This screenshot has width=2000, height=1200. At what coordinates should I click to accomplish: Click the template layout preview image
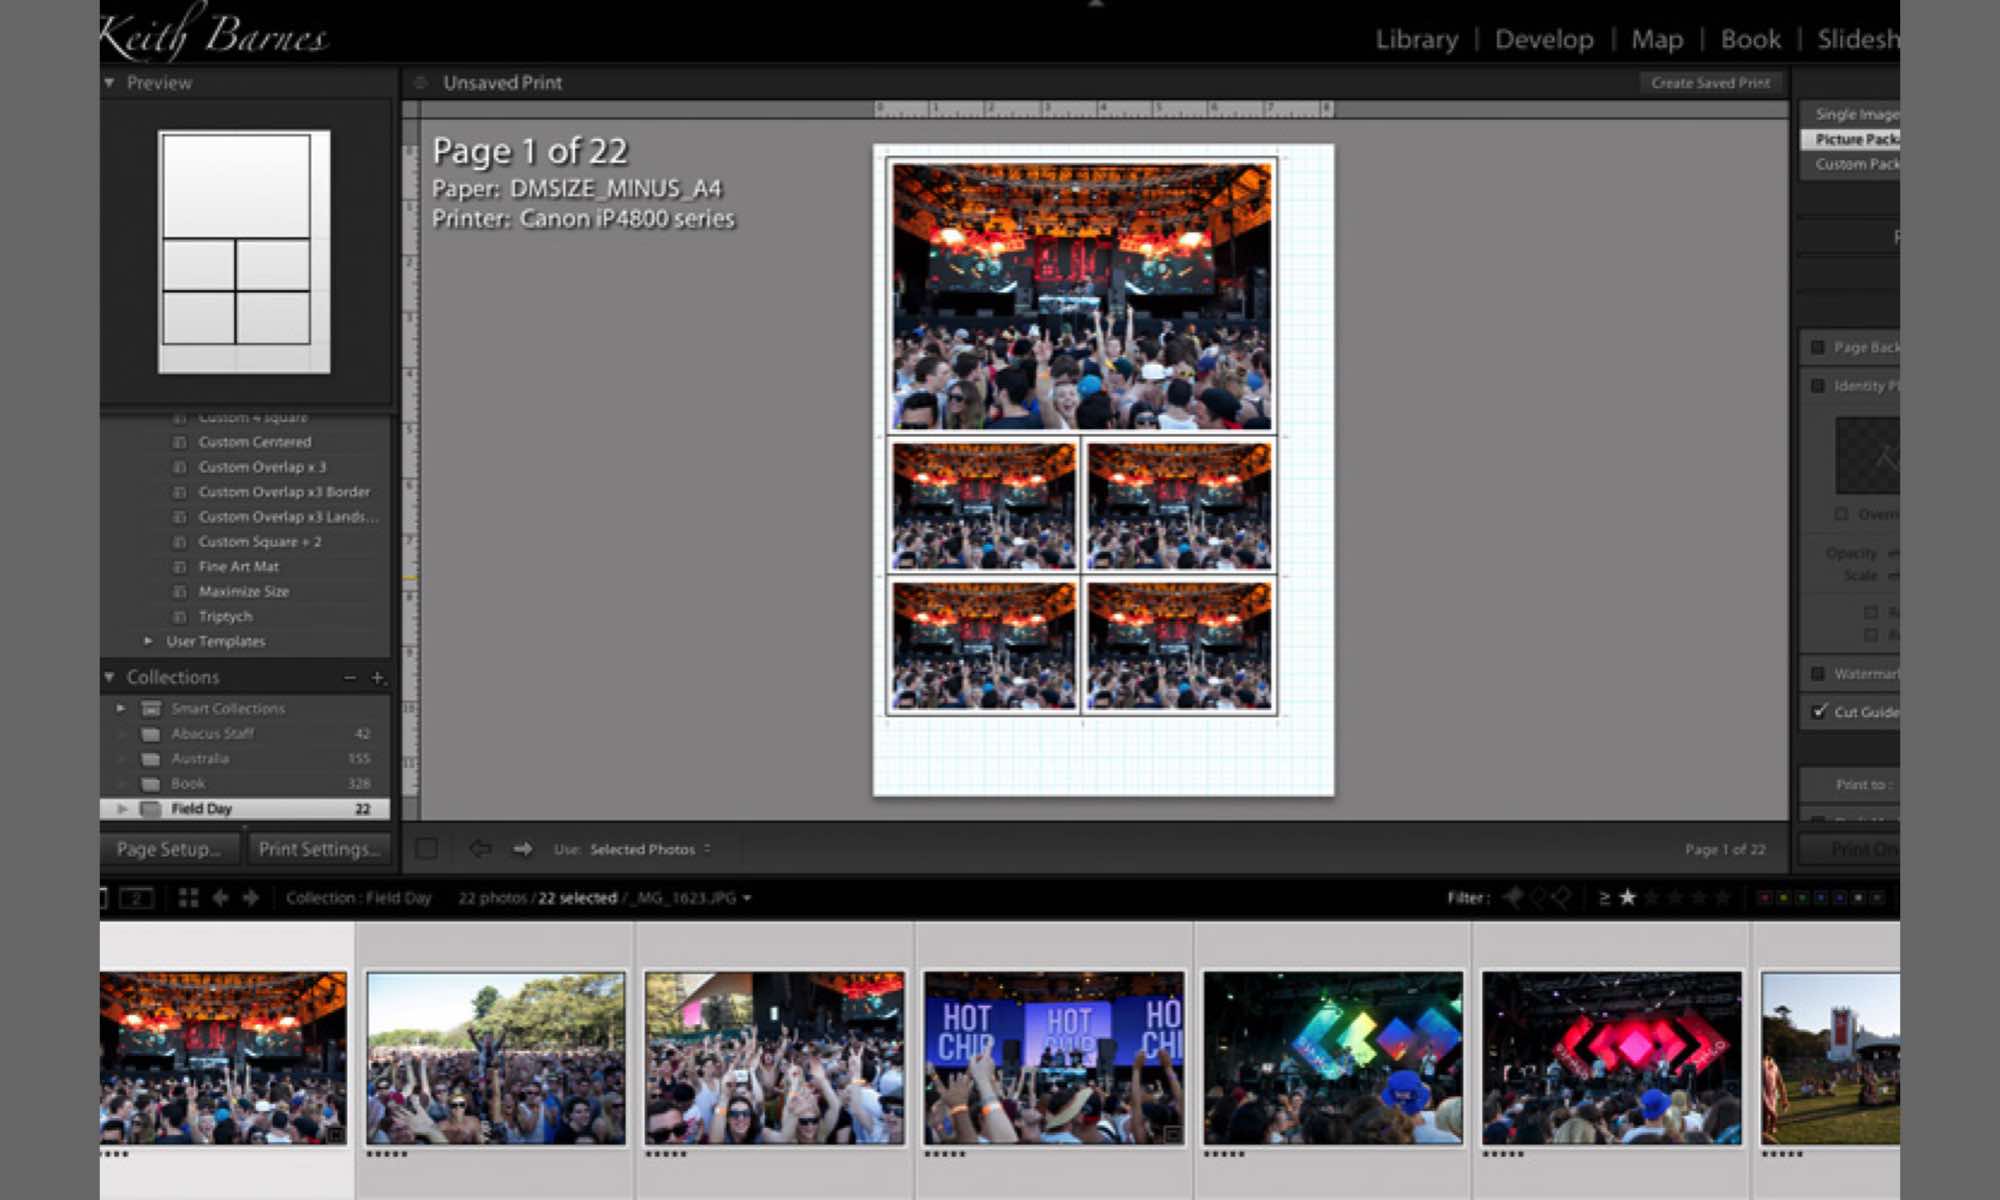(x=244, y=252)
